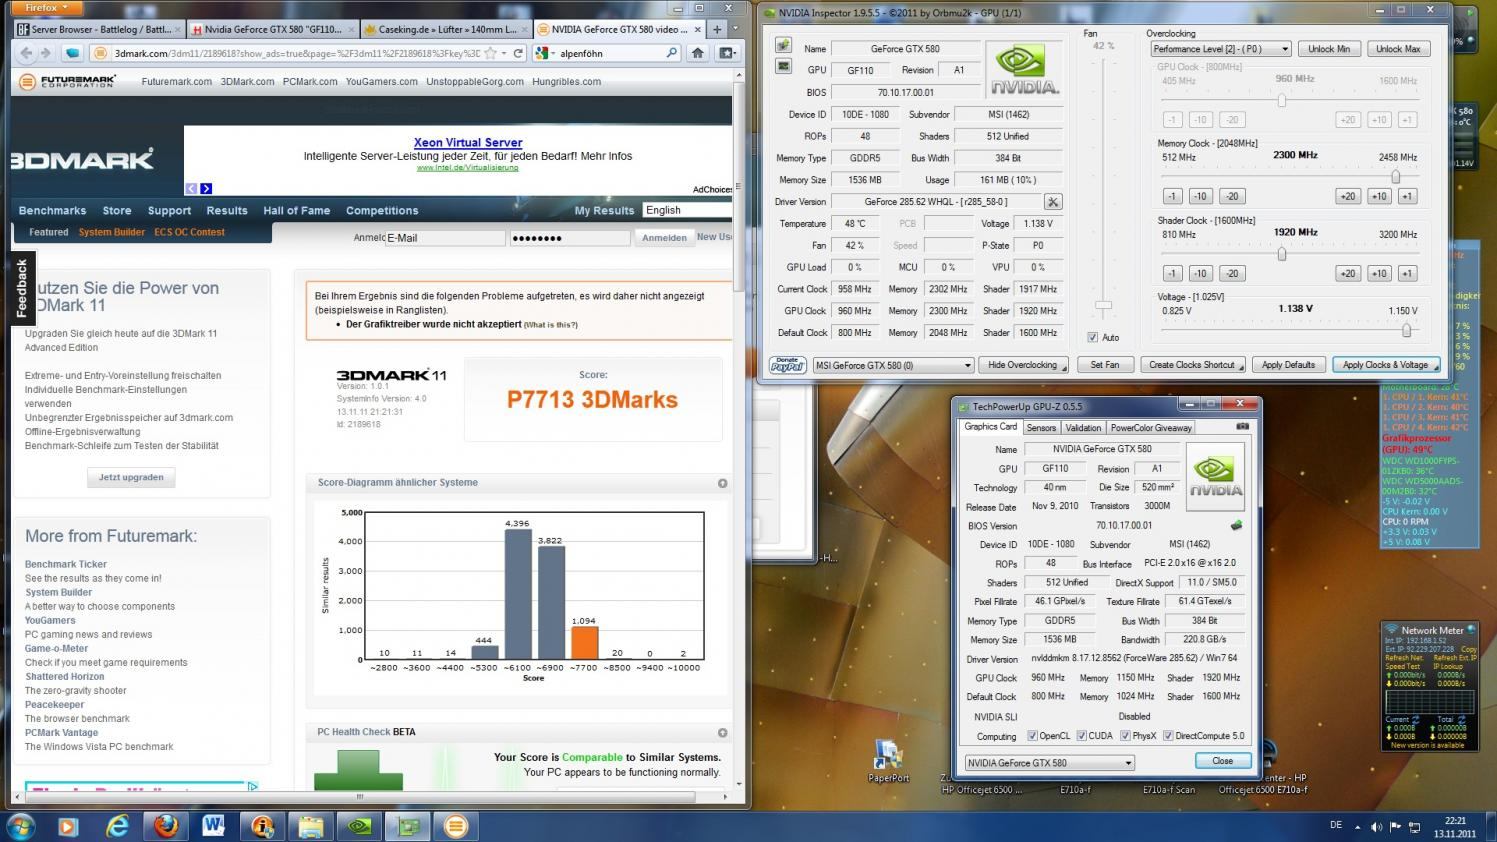The height and width of the screenshot is (842, 1497).
Task: Toggle the OpenCL checkbox in GPU-Z
Action: [x=1033, y=736]
